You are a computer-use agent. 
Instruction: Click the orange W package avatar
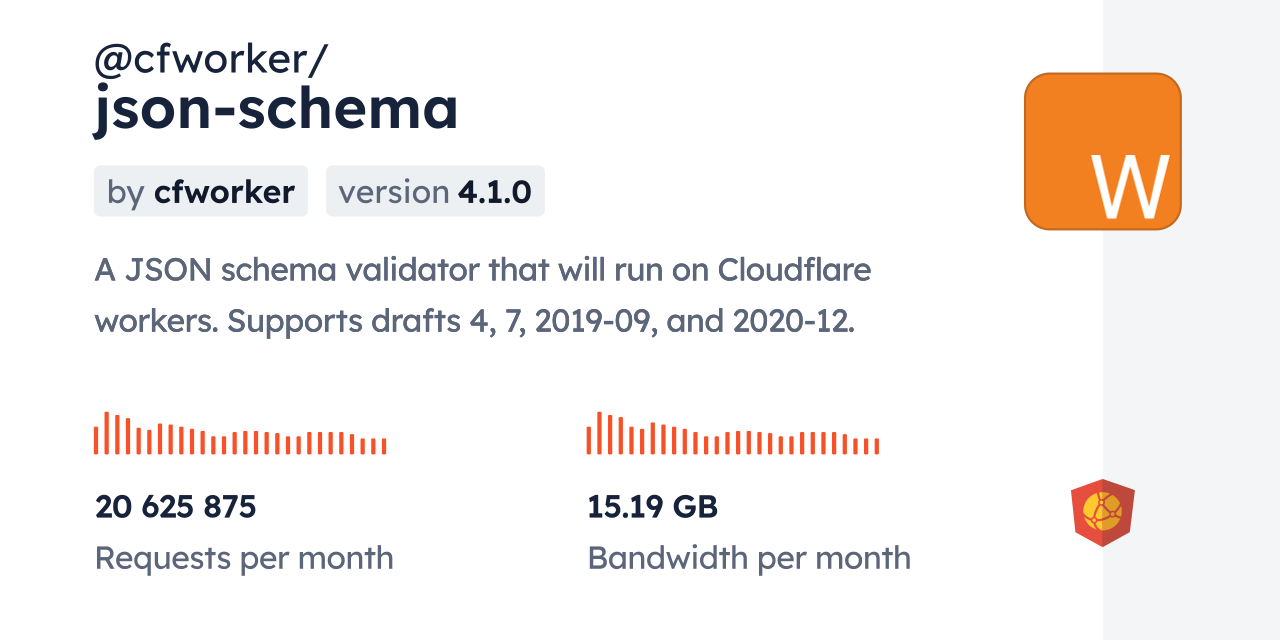(1102, 151)
